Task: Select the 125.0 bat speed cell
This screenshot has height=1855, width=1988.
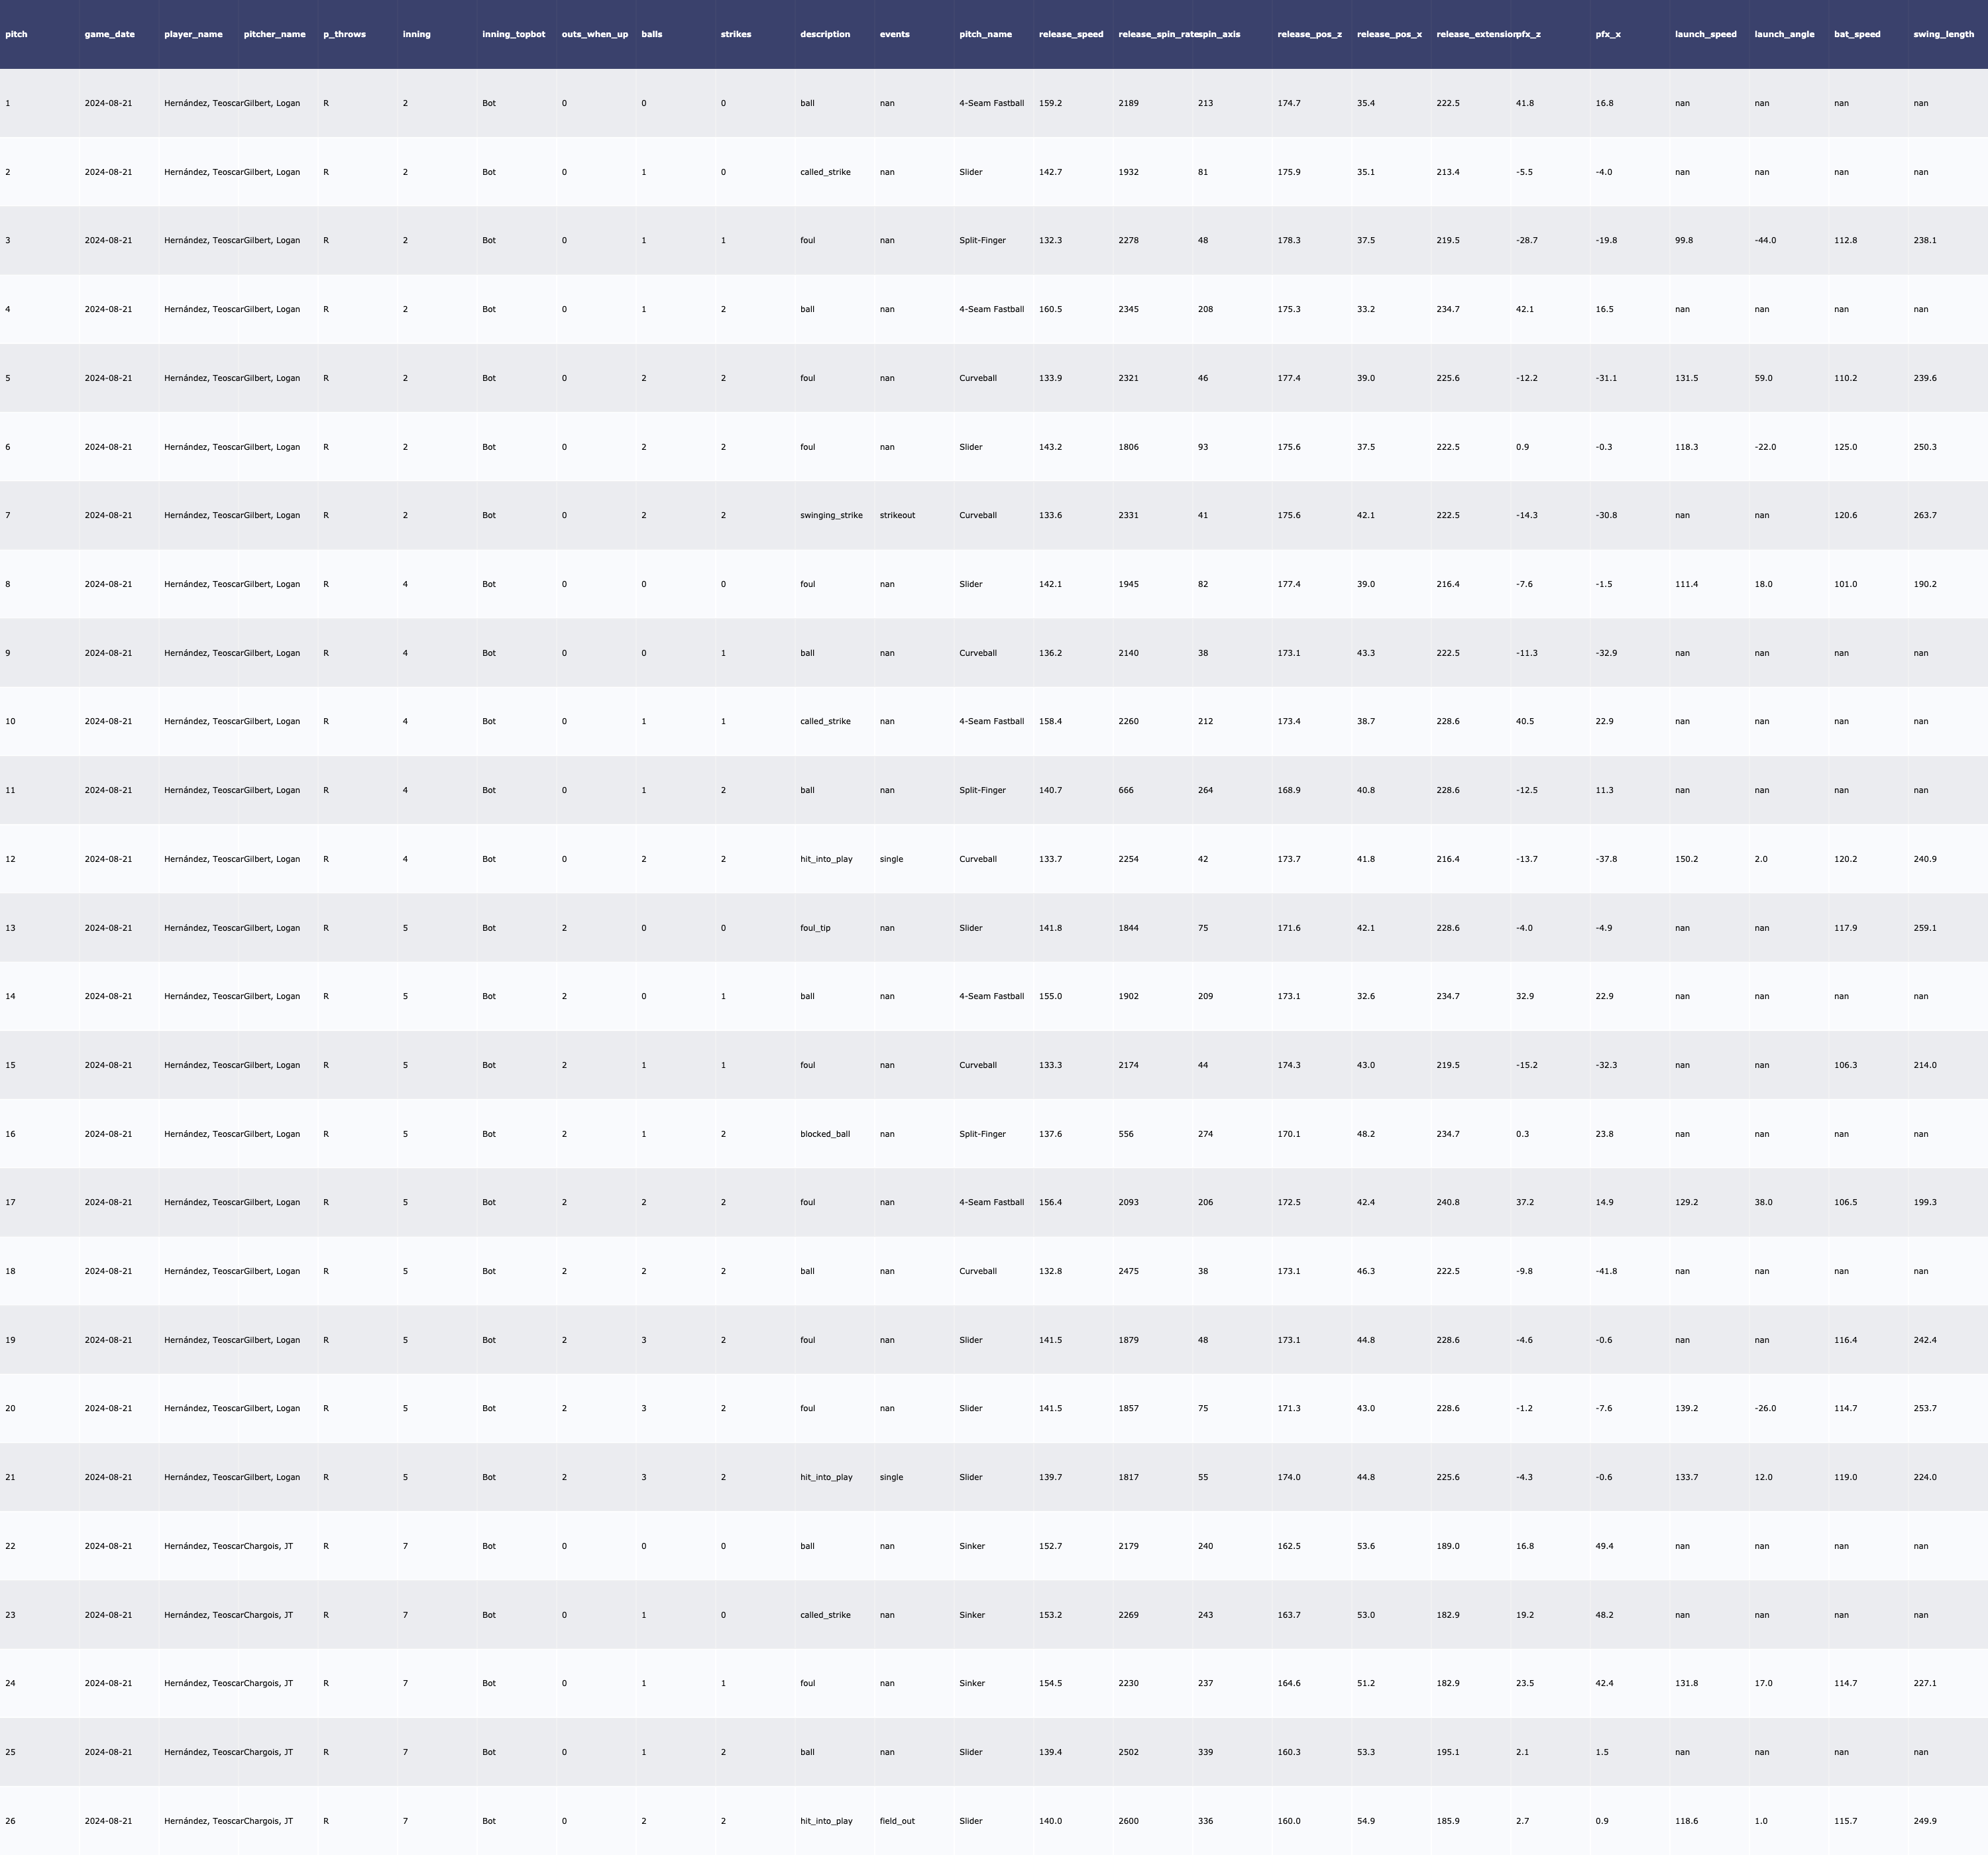Action: tap(1845, 447)
